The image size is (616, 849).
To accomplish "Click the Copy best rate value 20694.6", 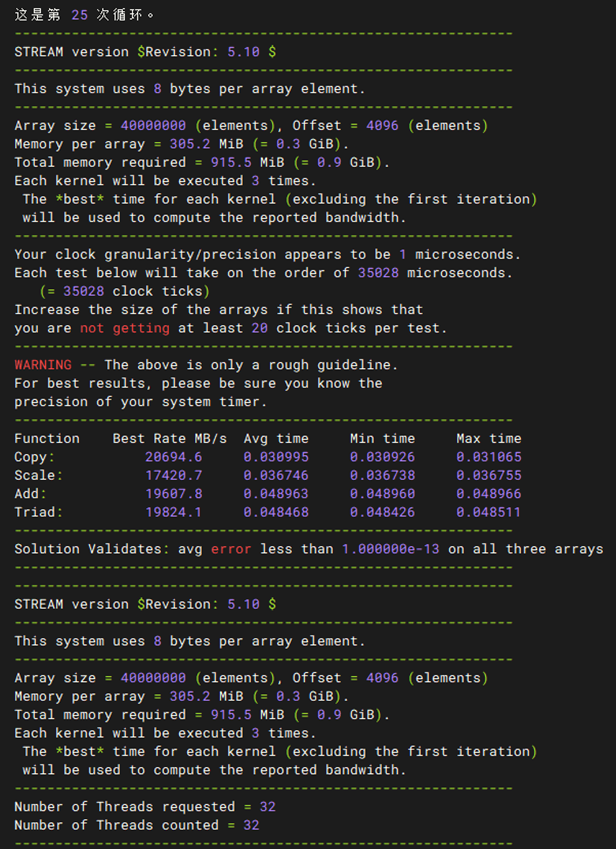I will 174,457.
